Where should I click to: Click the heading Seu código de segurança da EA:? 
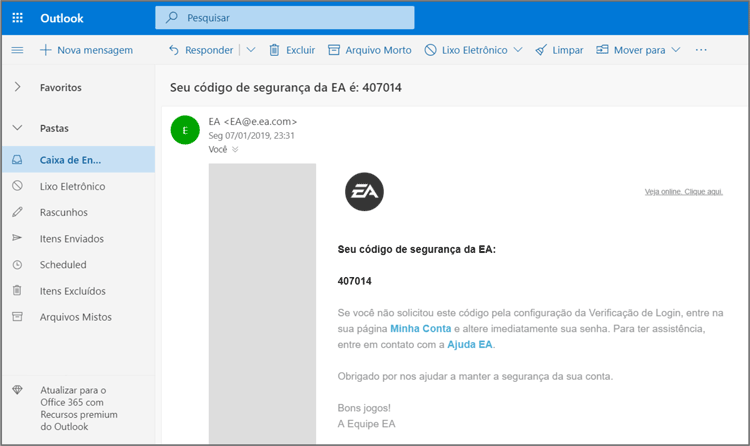[x=417, y=249]
